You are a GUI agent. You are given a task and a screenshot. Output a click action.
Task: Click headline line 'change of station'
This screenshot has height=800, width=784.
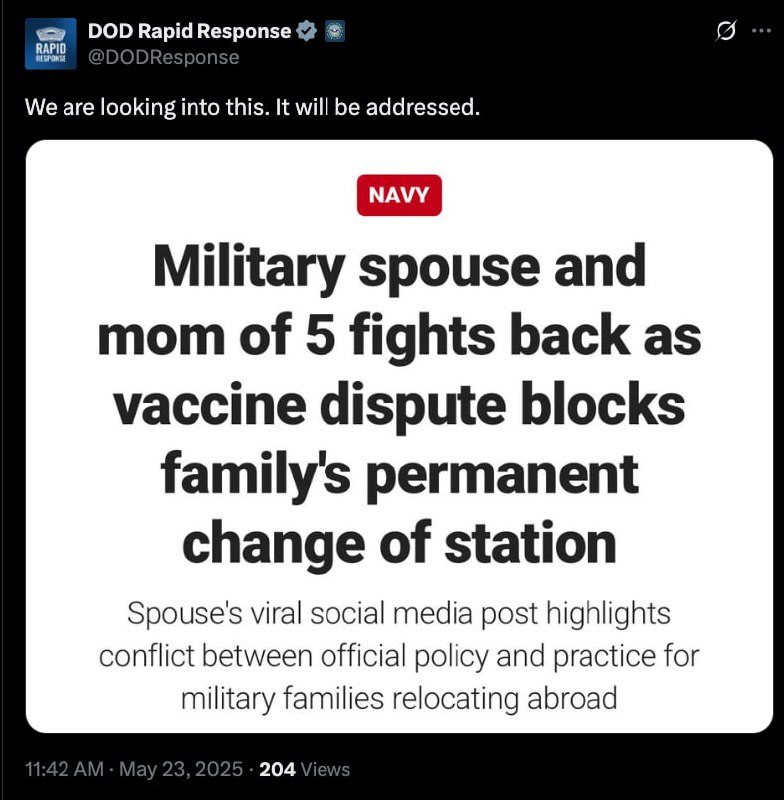click(399, 544)
